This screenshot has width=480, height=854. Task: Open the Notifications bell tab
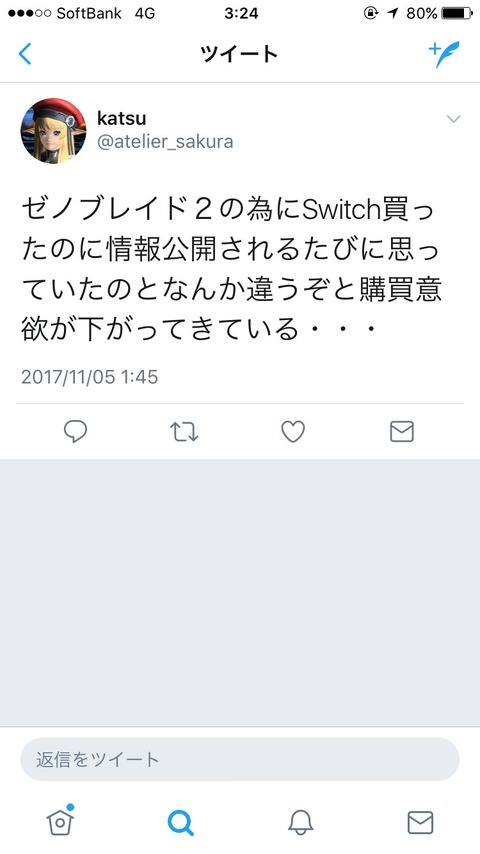point(300,822)
